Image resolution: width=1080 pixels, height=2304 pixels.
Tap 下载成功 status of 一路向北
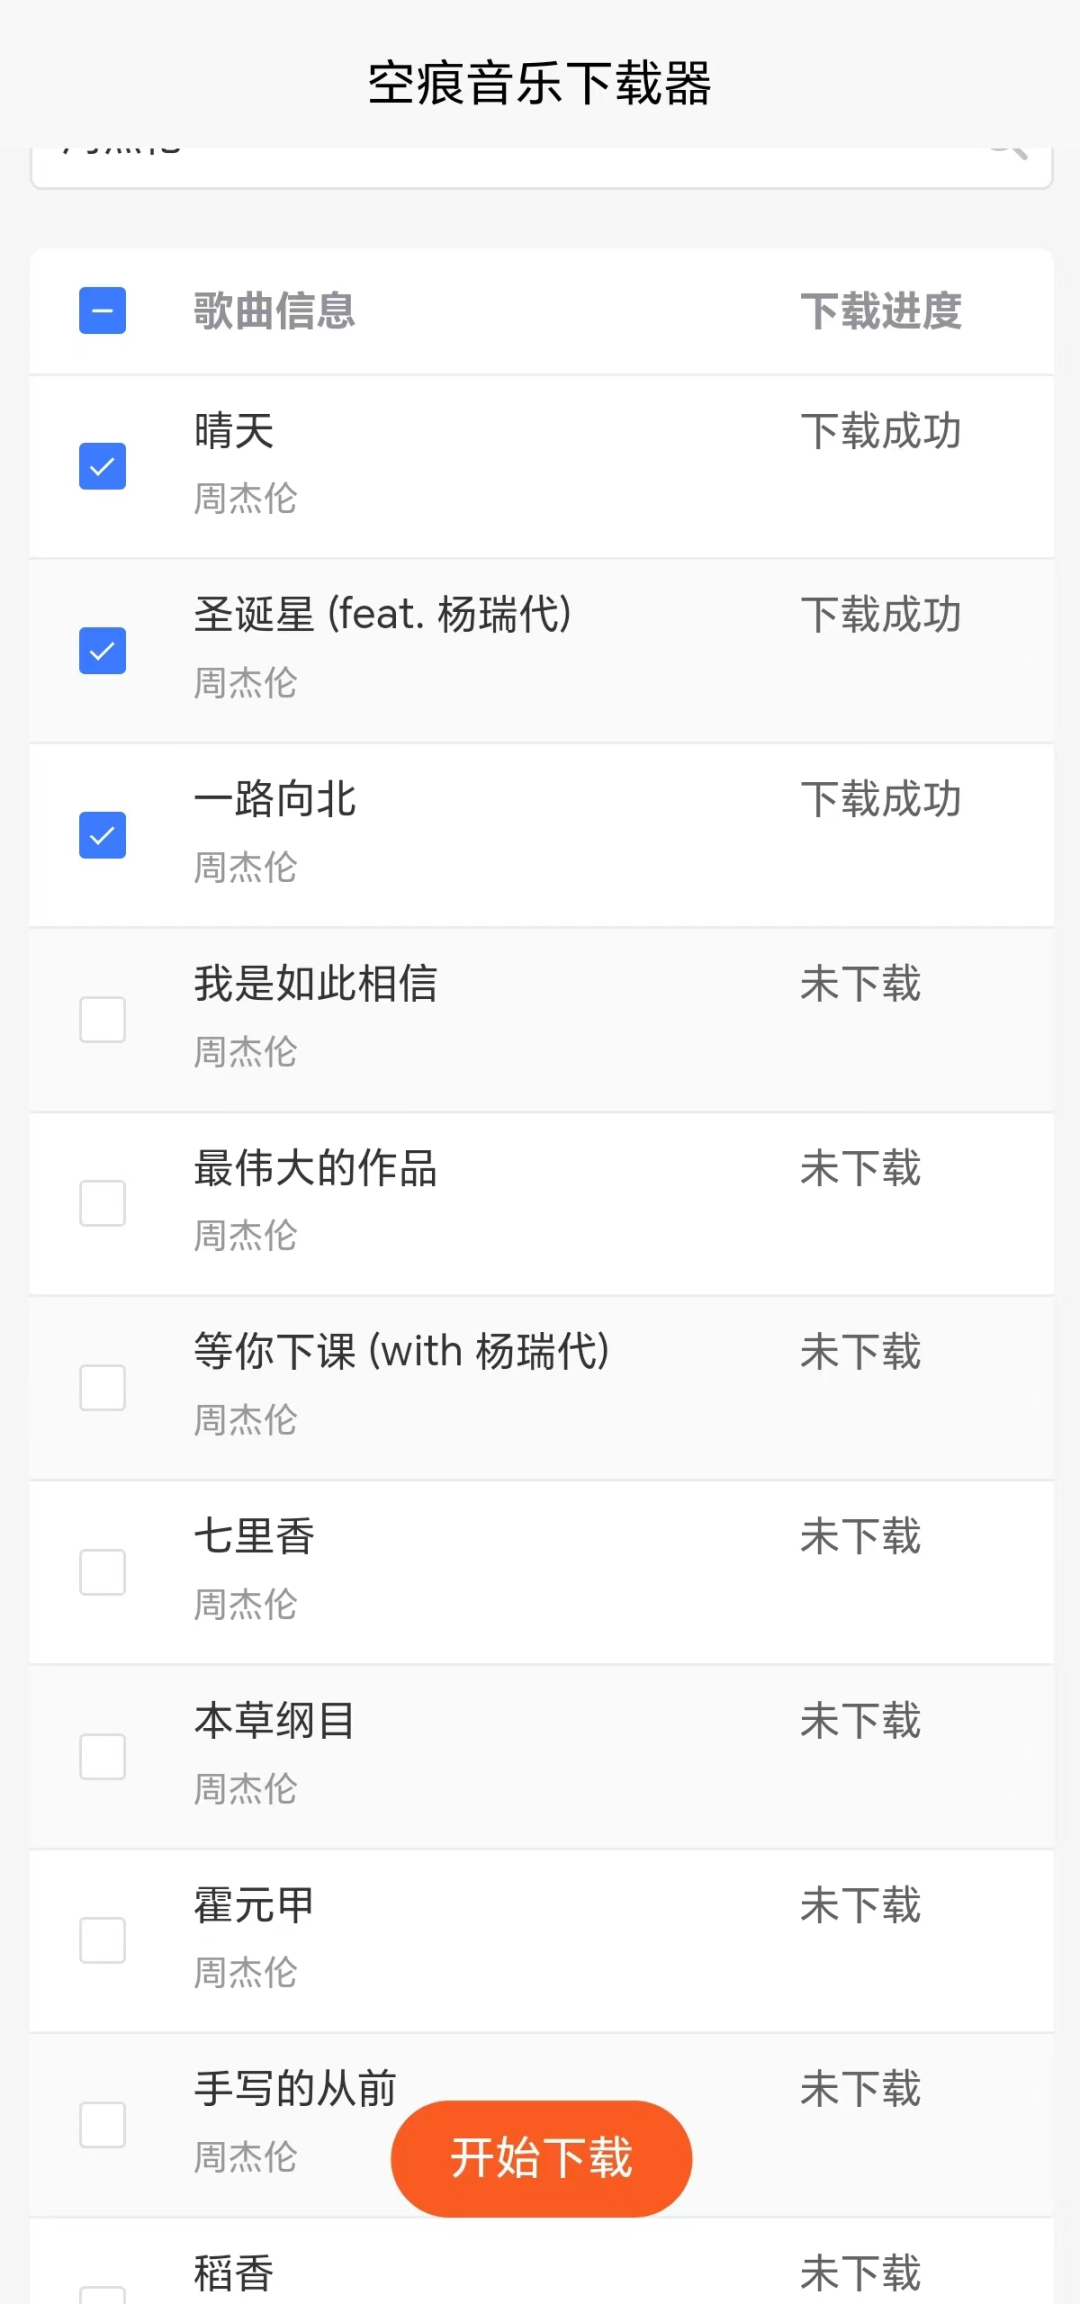pos(880,800)
